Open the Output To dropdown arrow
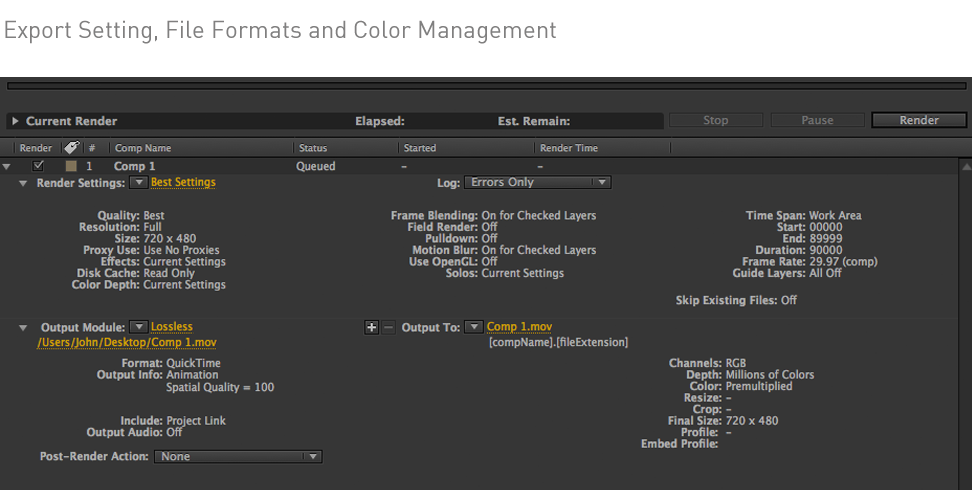This screenshot has height=490, width=972. (474, 327)
